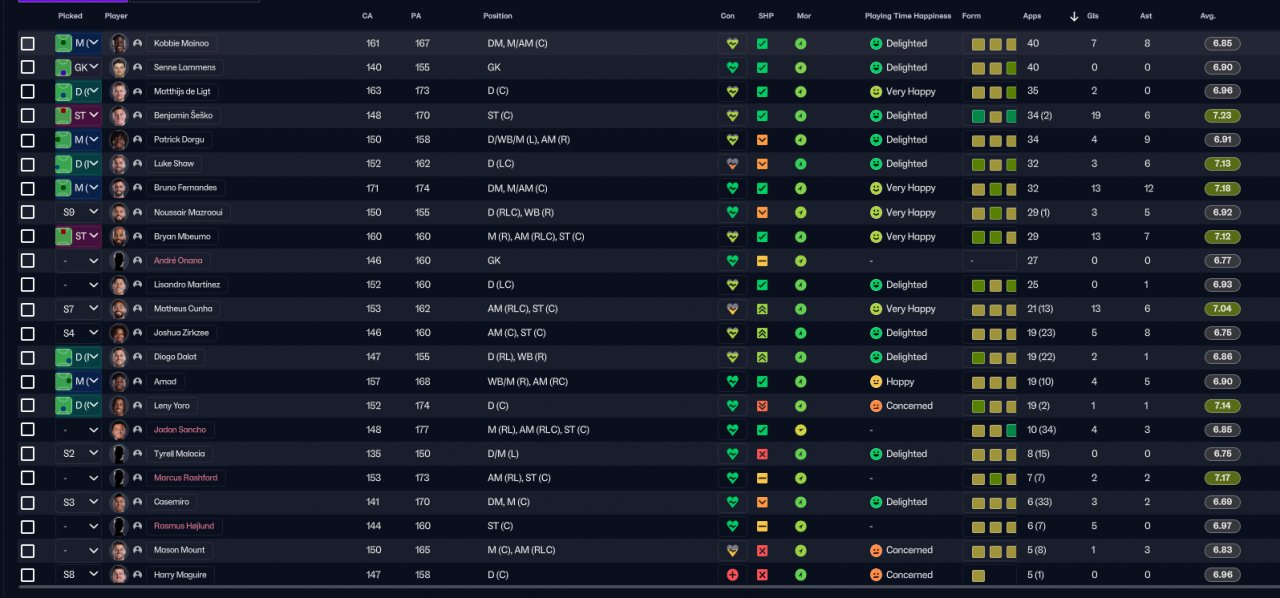Click Patrick Dorgu's orange sharpness icon
1280x598 pixels.
coord(762,140)
